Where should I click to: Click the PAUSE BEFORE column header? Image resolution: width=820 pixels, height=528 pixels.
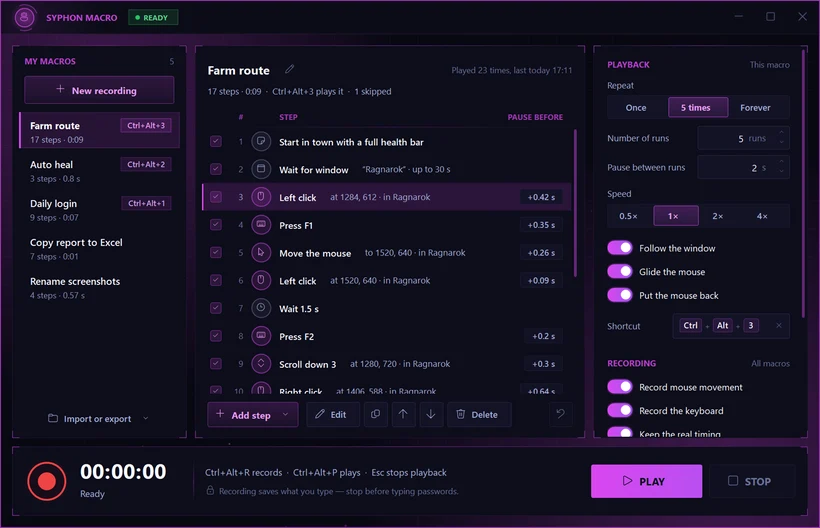[535, 117]
